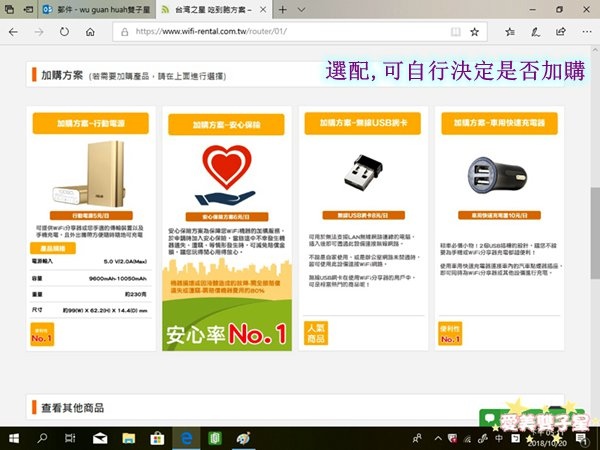
Task: Open Microsoft Store from taskbar
Action: 157,439
